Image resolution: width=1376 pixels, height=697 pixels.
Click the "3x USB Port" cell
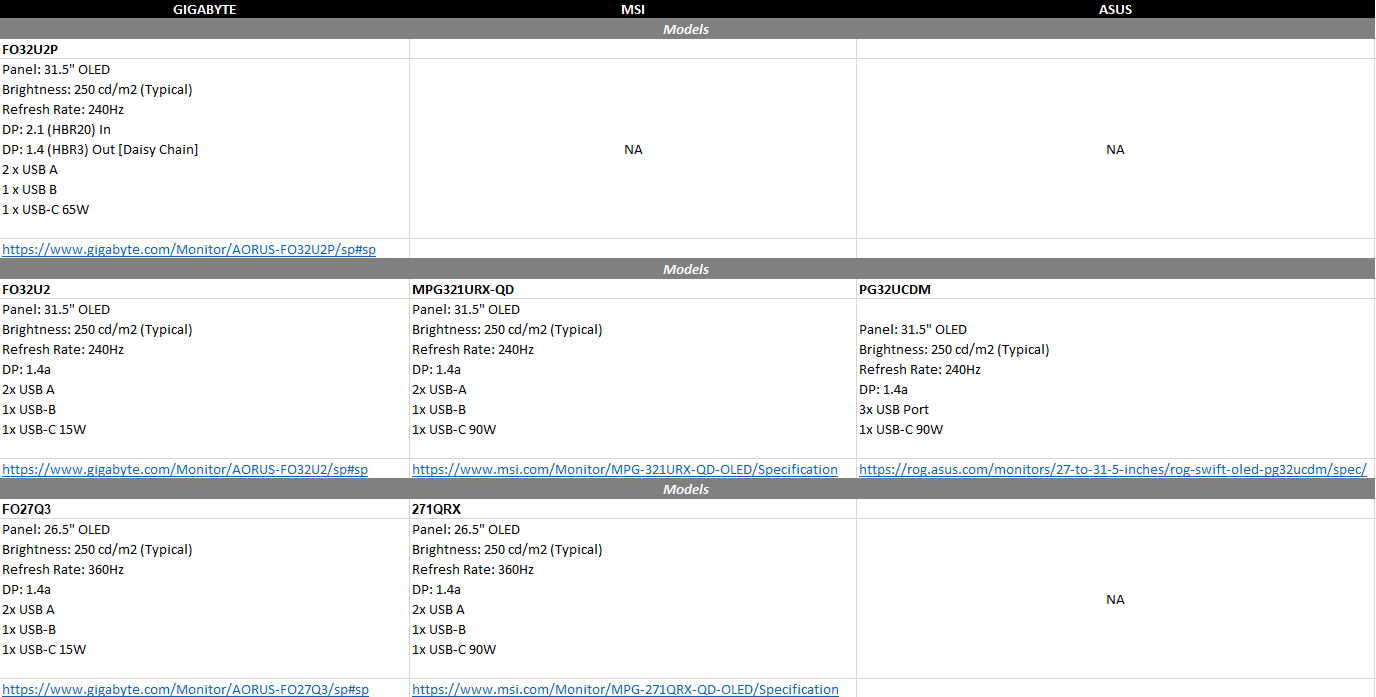coord(893,409)
